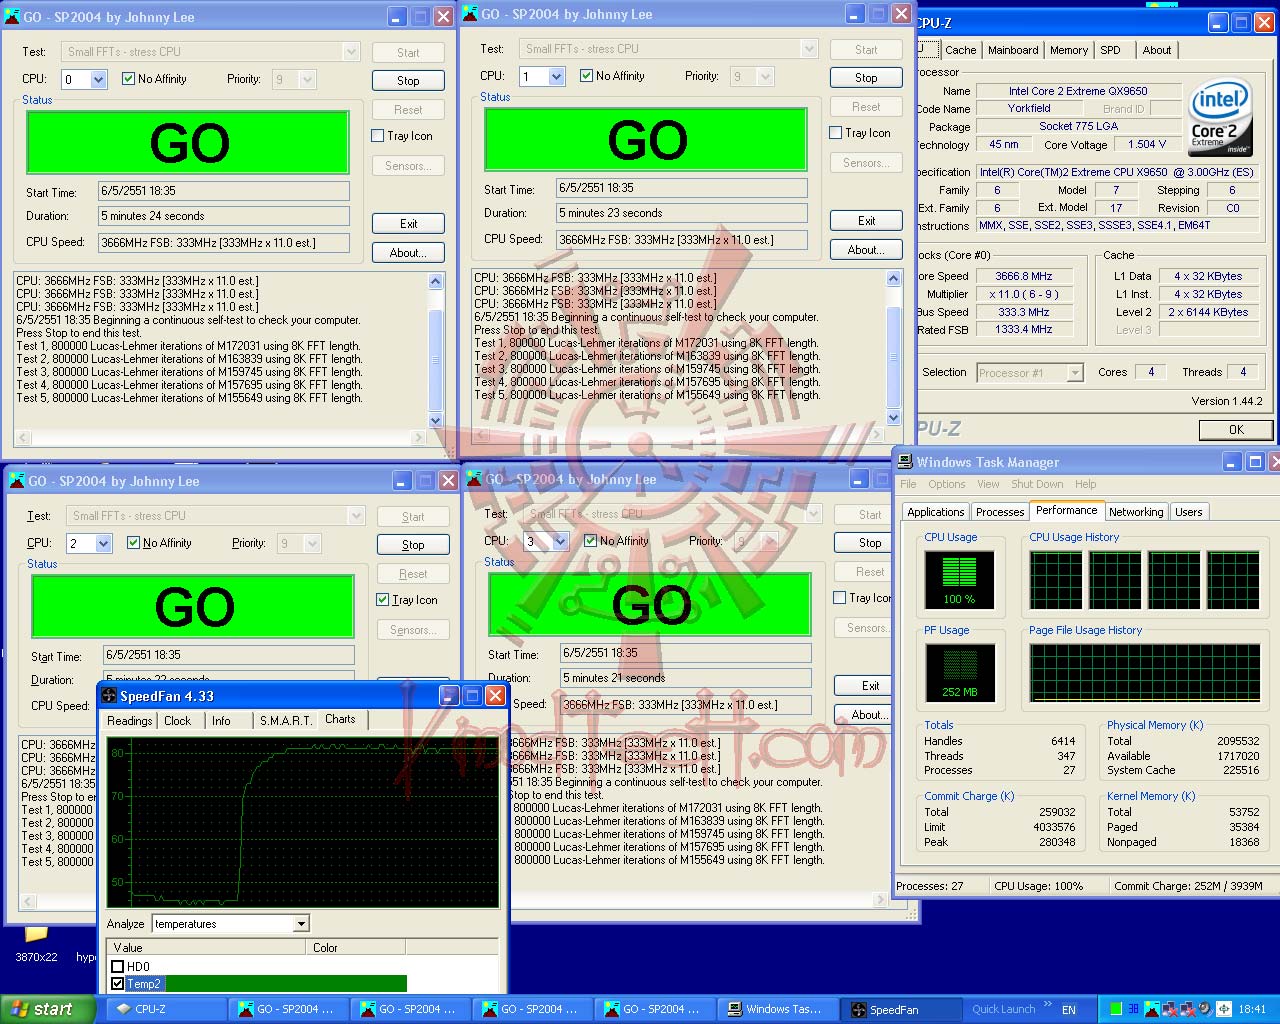Open the Priority dropdown in the CPU 0 SP2004 window

[x=307, y=79]
